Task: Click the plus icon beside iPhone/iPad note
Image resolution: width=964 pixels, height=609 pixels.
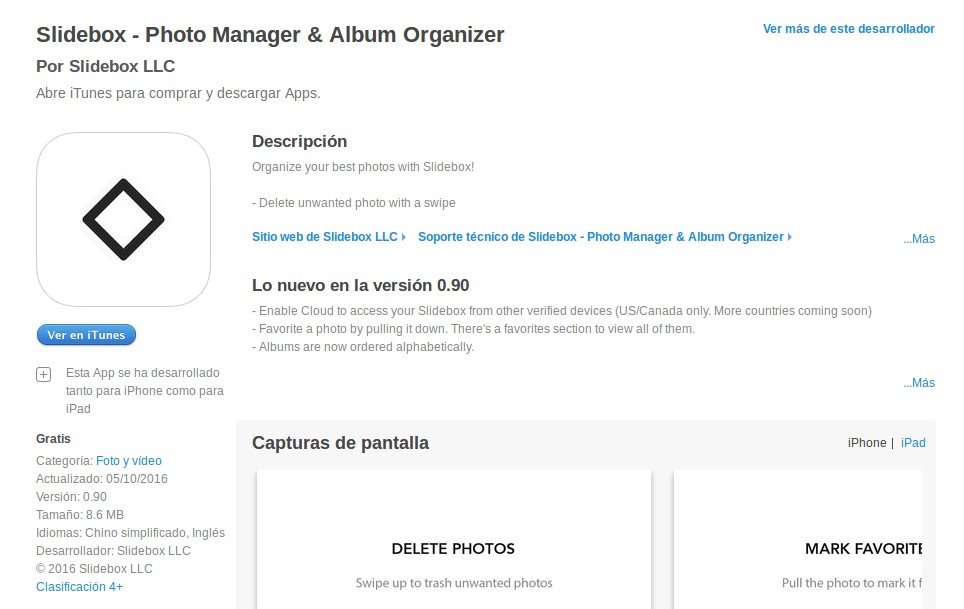Action: [43, 374]
